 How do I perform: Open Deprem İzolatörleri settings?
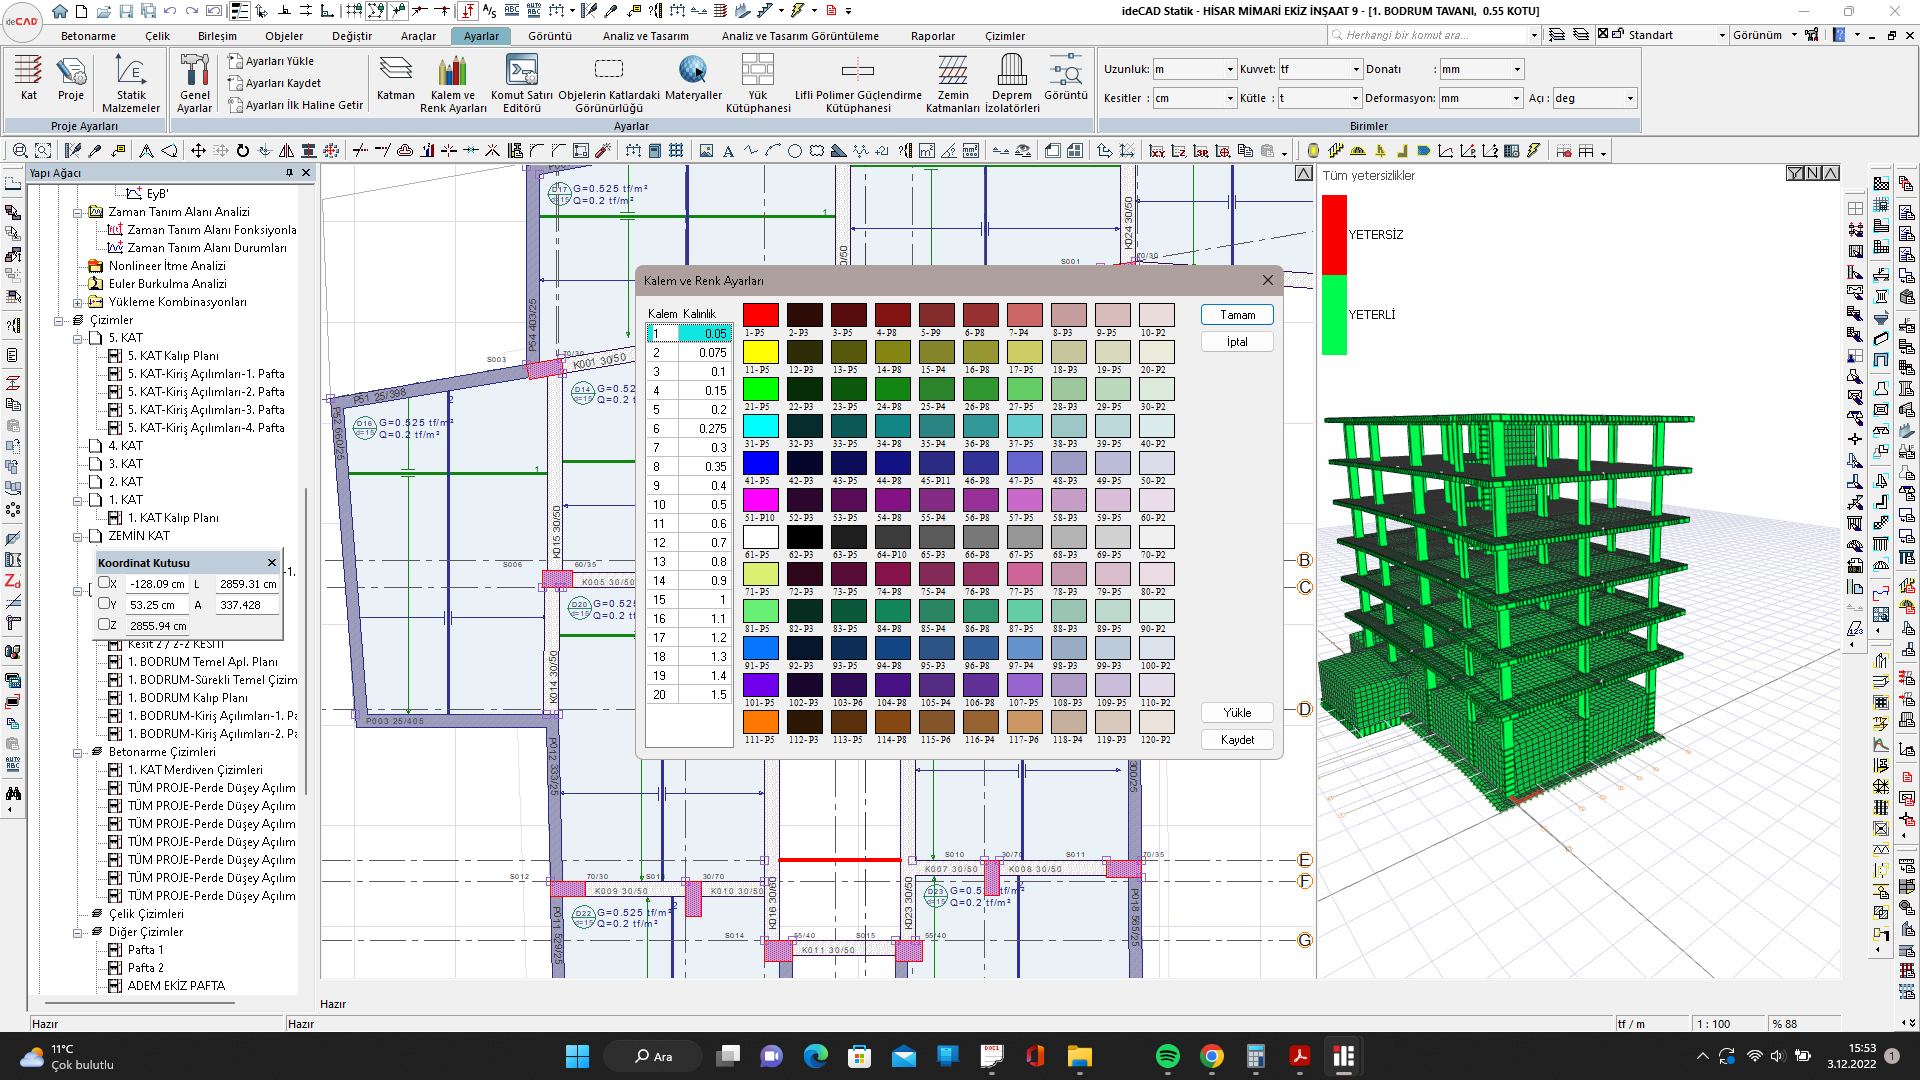click(1012, 84)
